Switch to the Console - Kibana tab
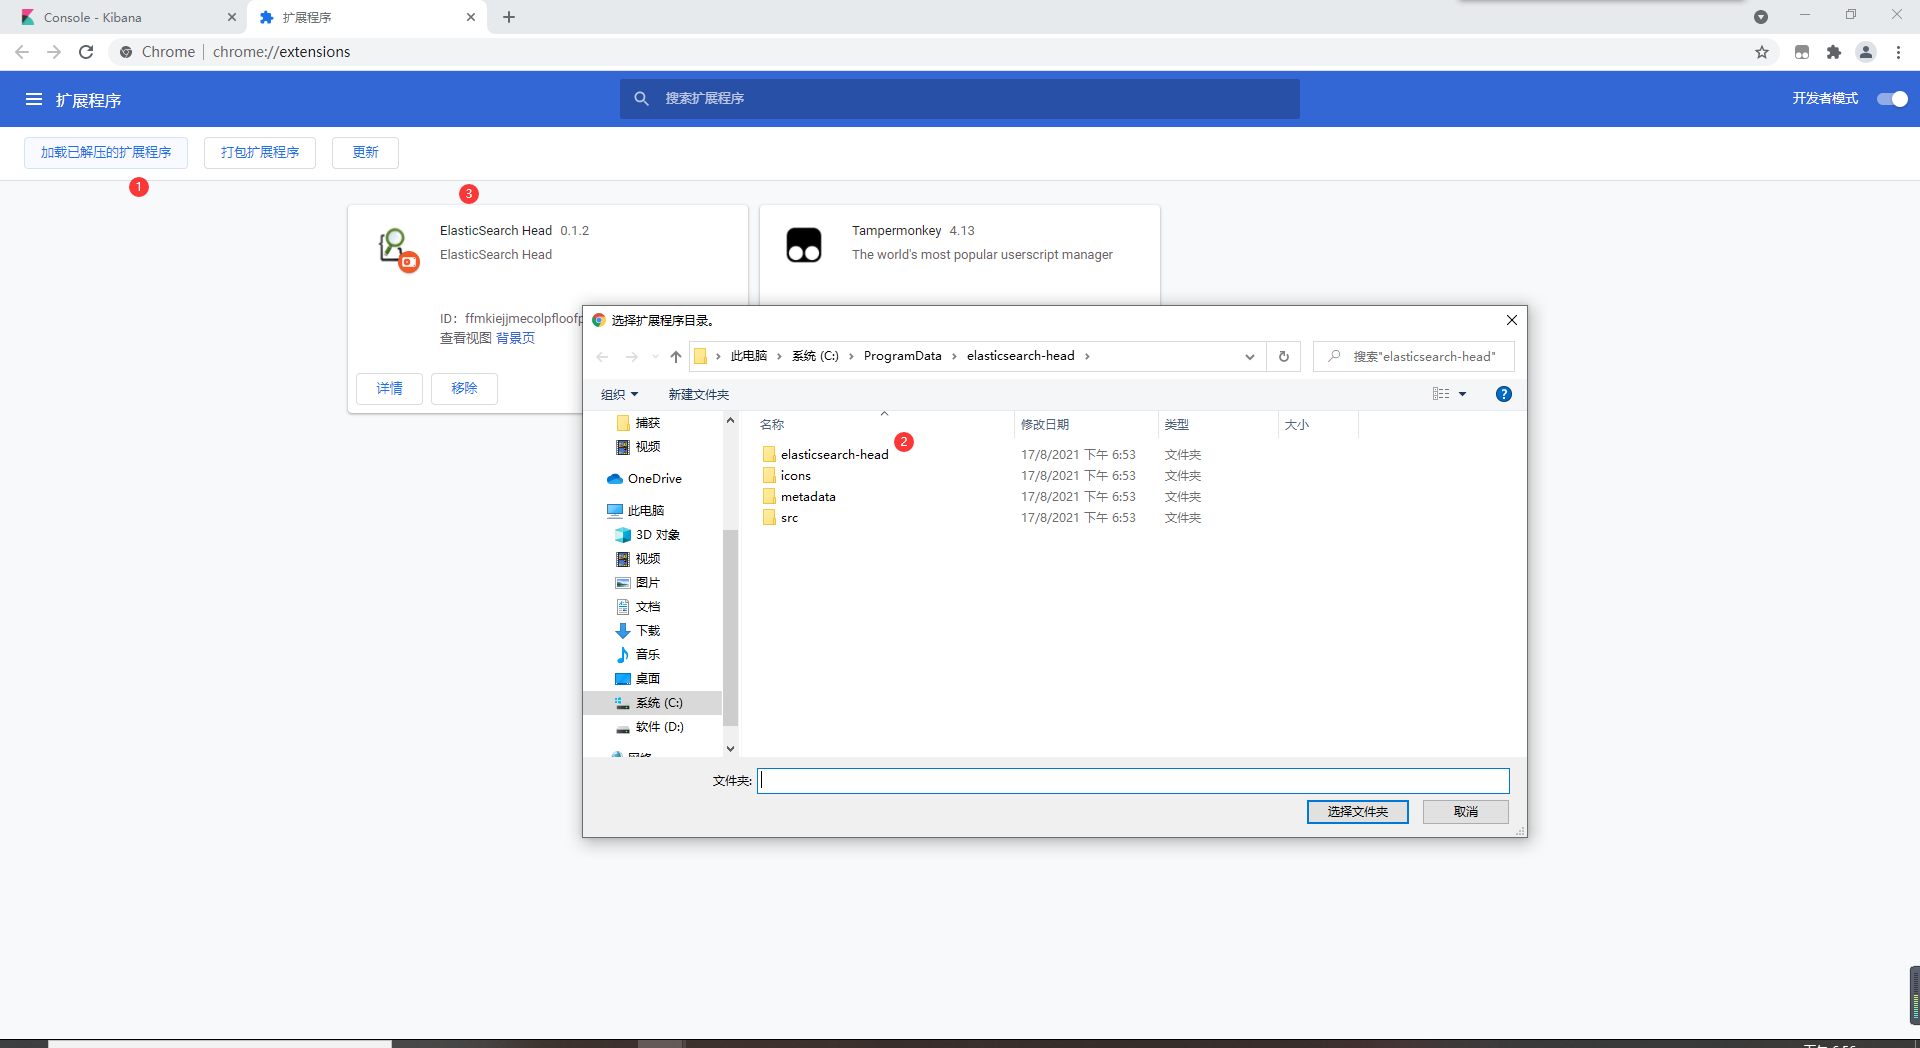 125,17
